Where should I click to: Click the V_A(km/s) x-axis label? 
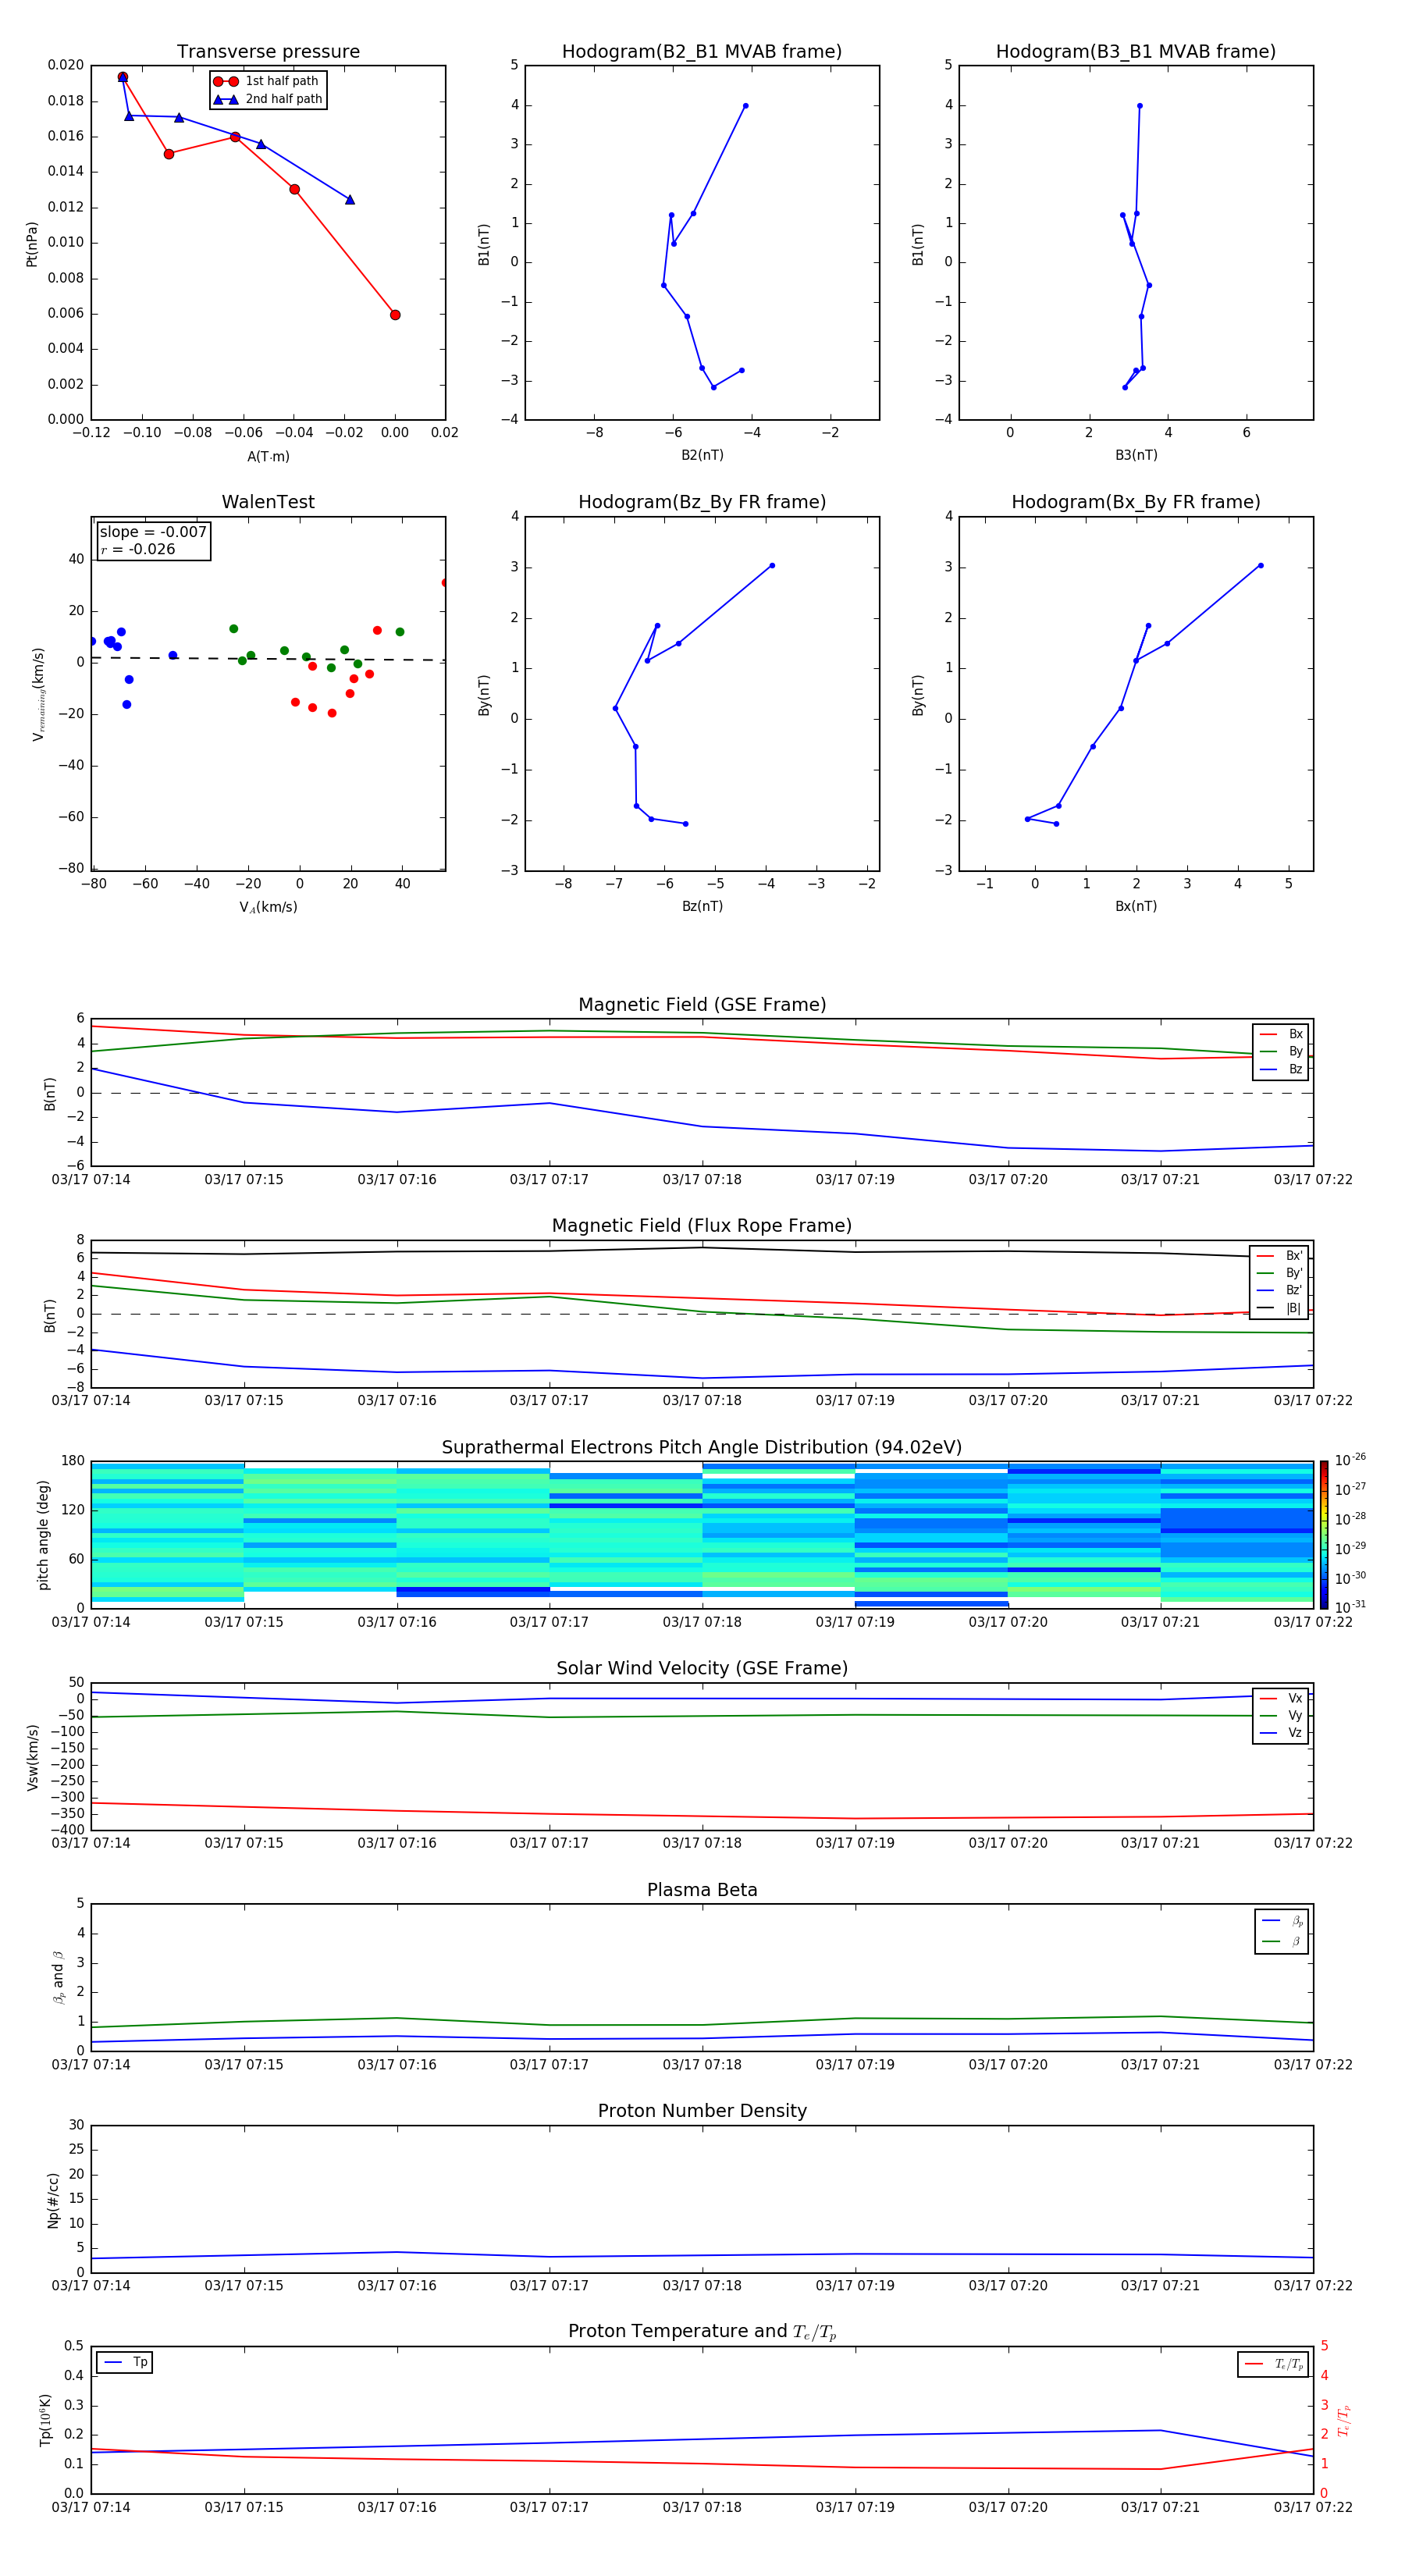(x=268, y=907)
